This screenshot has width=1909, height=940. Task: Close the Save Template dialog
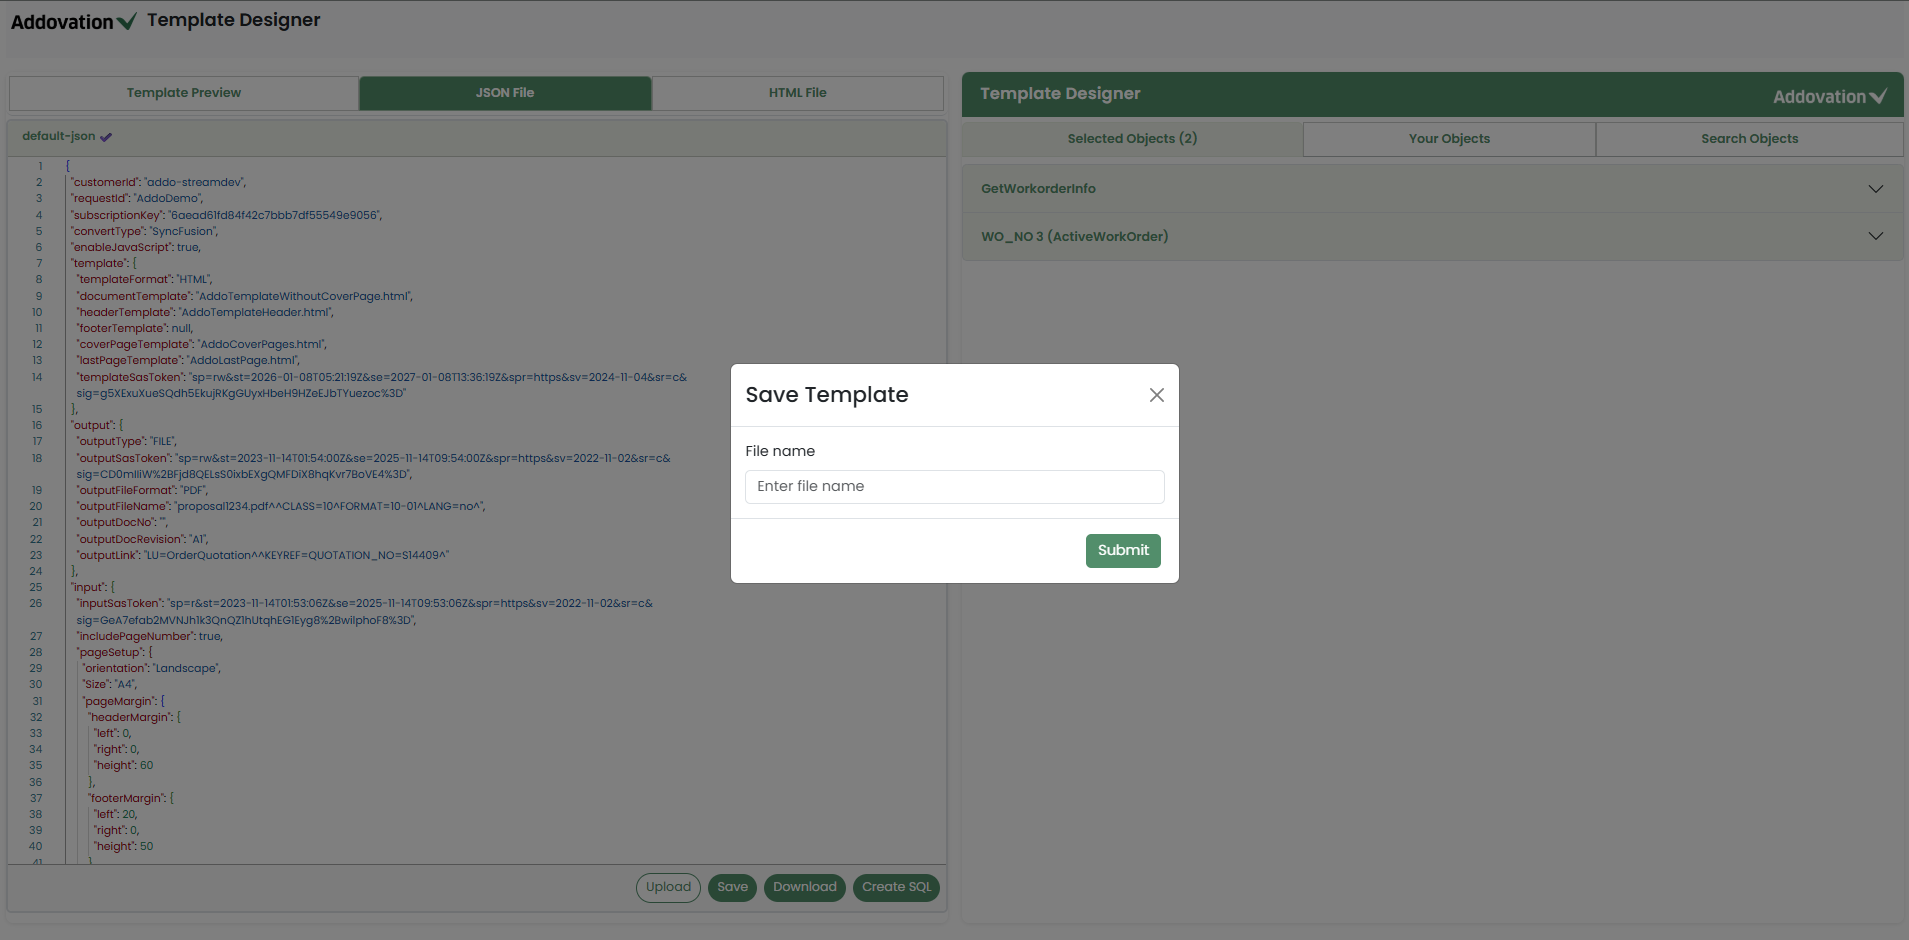point(1156,395)
